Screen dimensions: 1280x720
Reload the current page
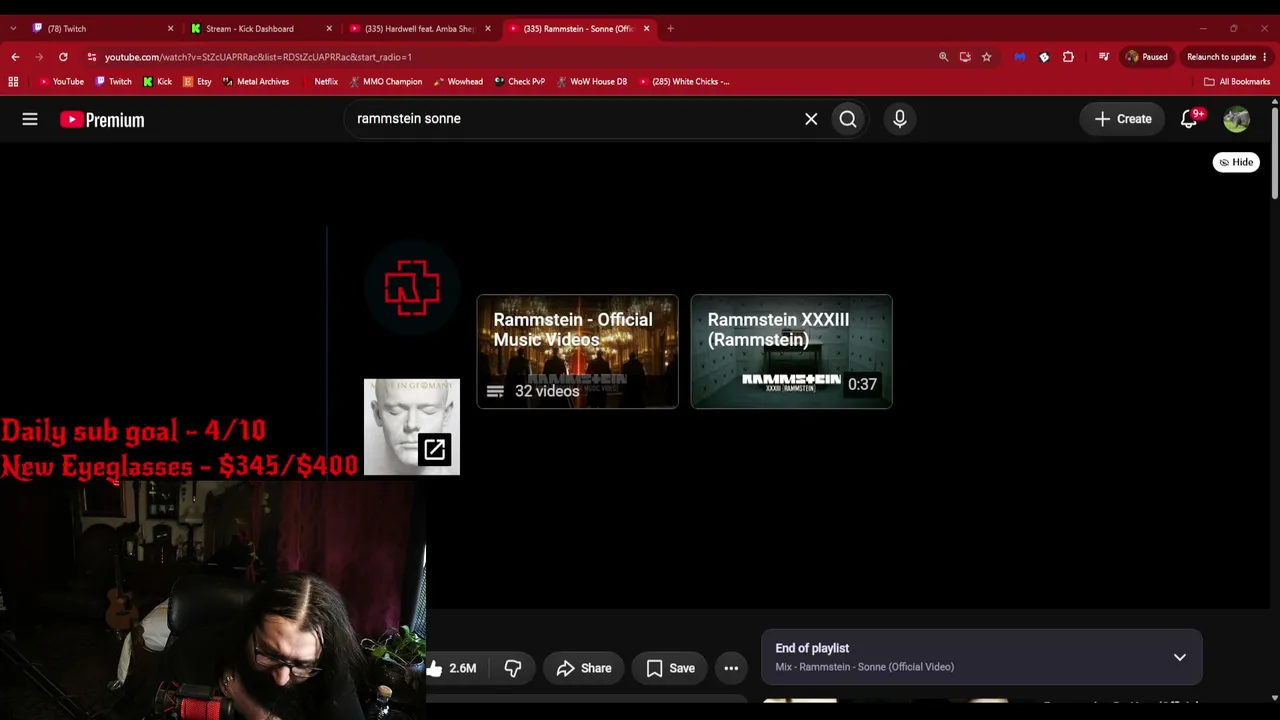pyautogui.click(x=63, y=57)
